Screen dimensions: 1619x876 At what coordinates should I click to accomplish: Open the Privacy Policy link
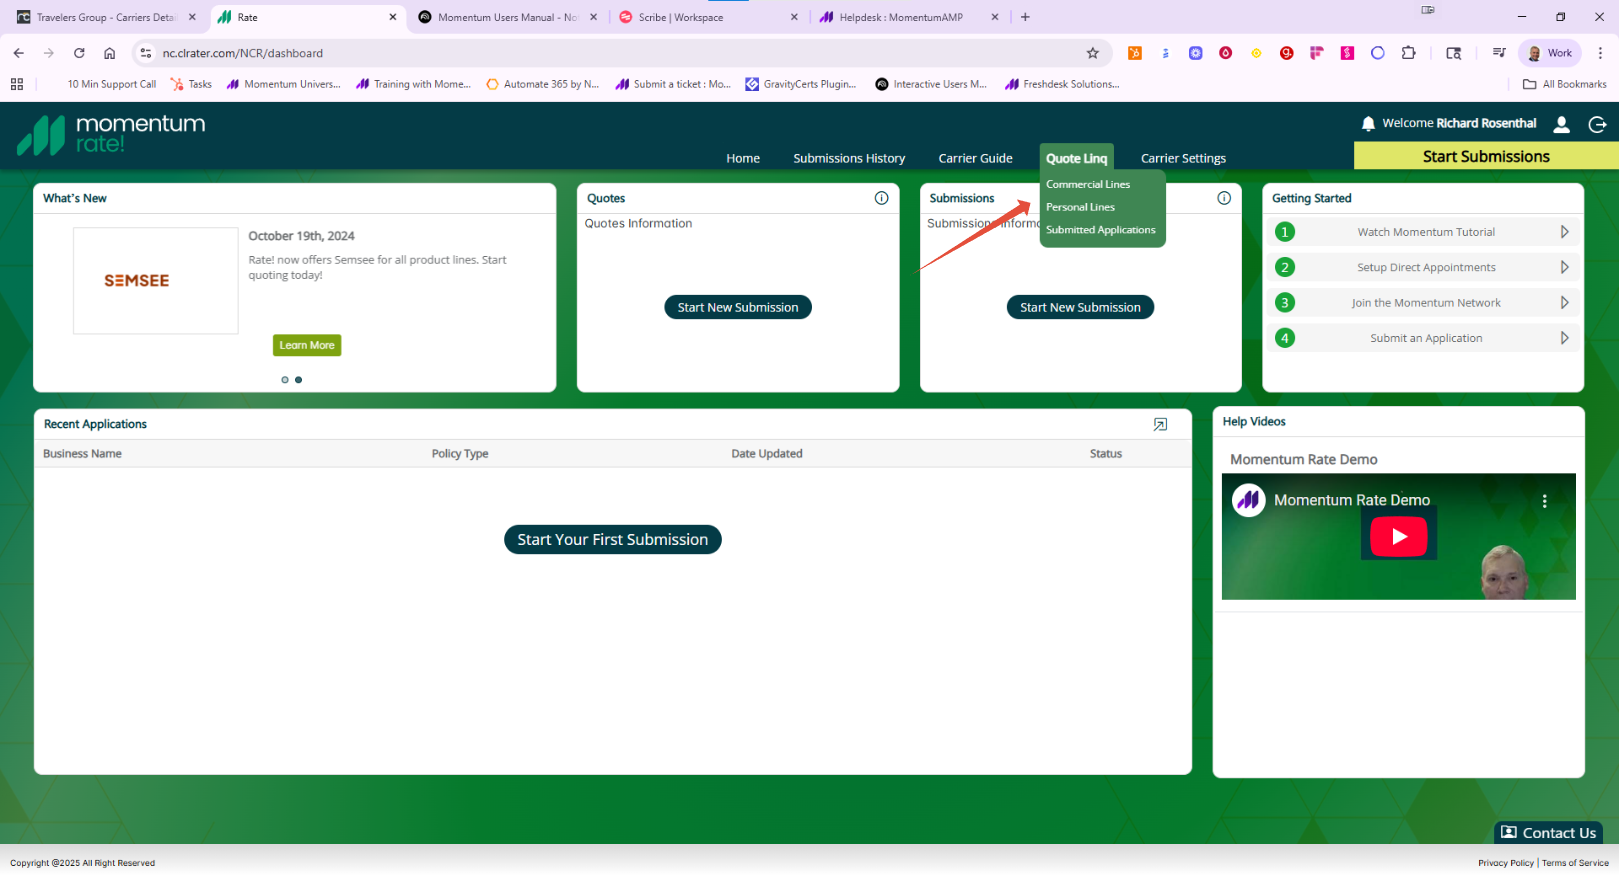click(1505, 863)
